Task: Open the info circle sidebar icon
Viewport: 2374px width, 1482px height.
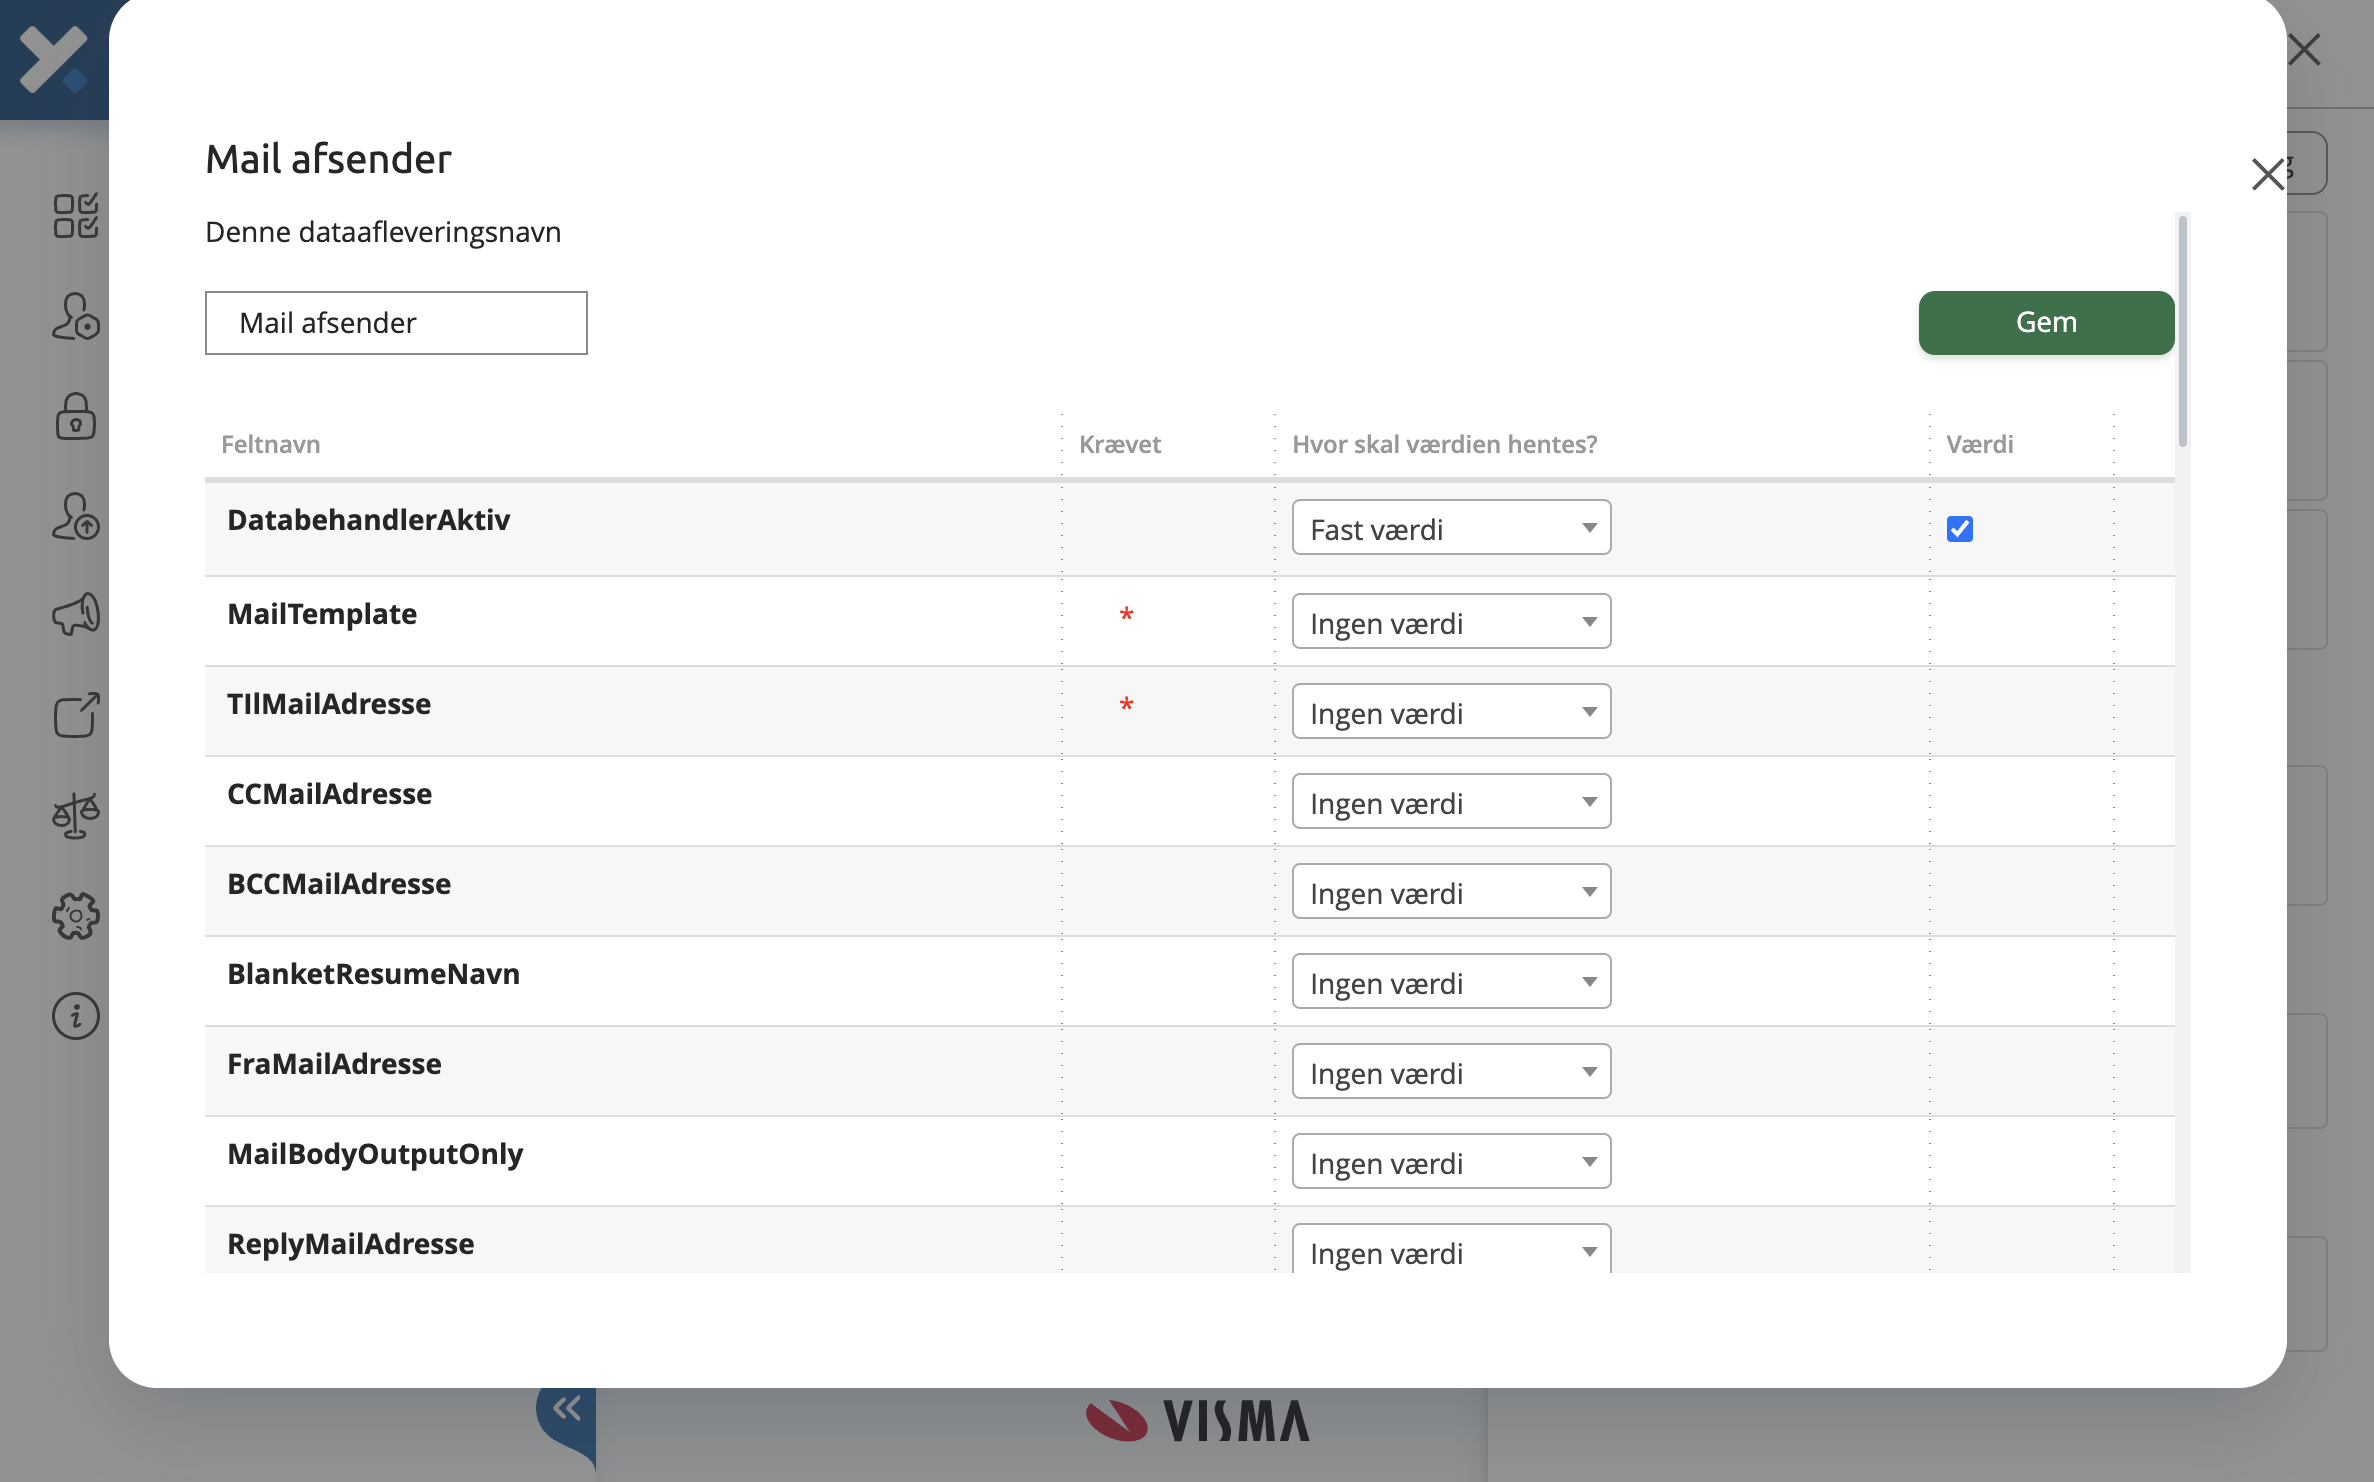Action: click(x=76, y=1016)
